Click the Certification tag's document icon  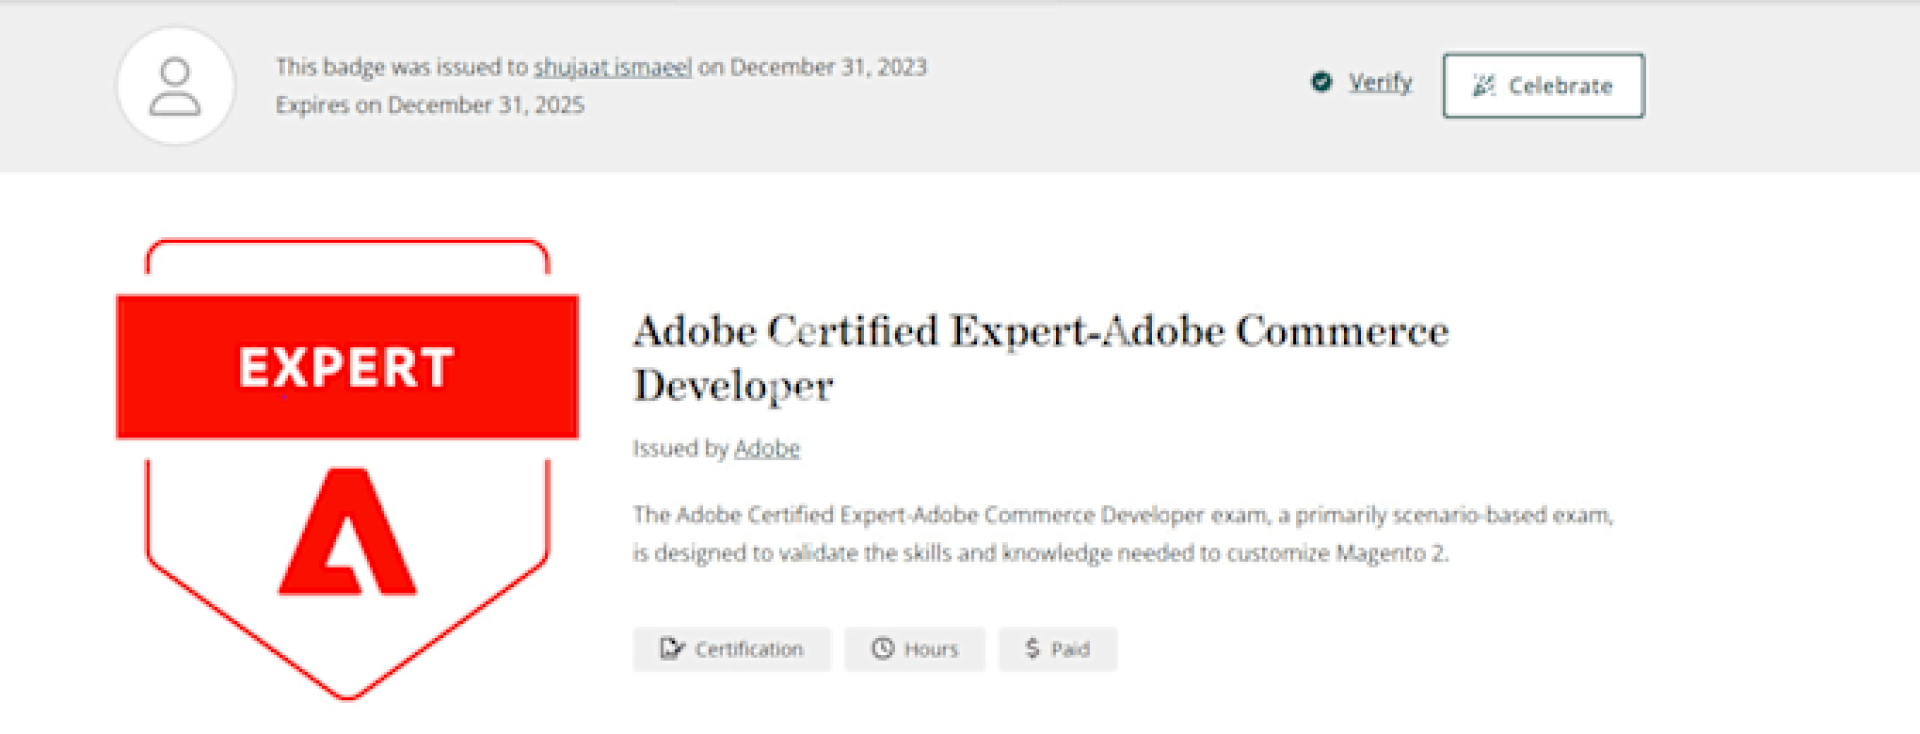pos(671,649)
